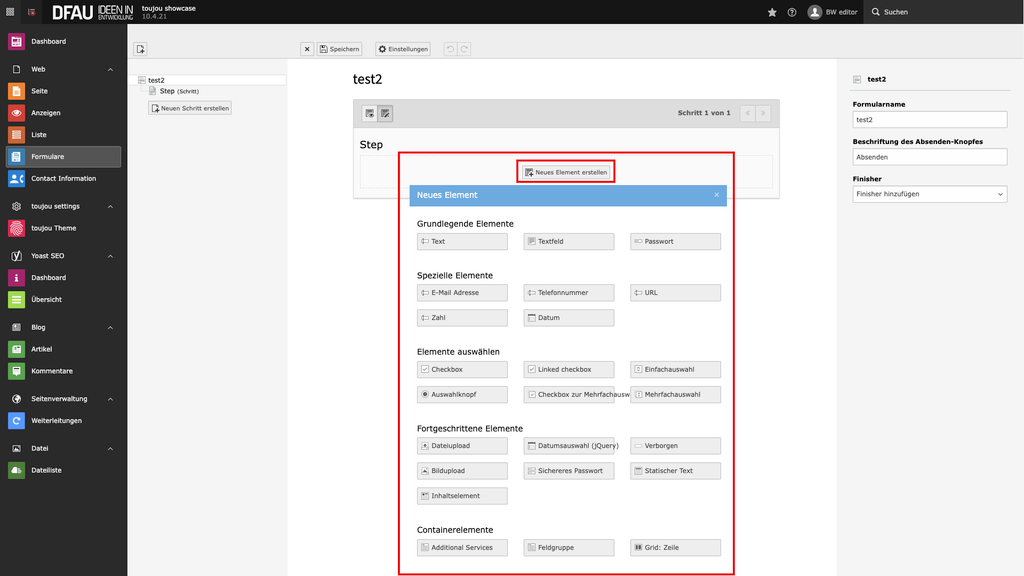Image resolution: width=1024 pixels, height=576 pixels.
Task: Add a Dateiupload element
Action: (x=462, y=446)
